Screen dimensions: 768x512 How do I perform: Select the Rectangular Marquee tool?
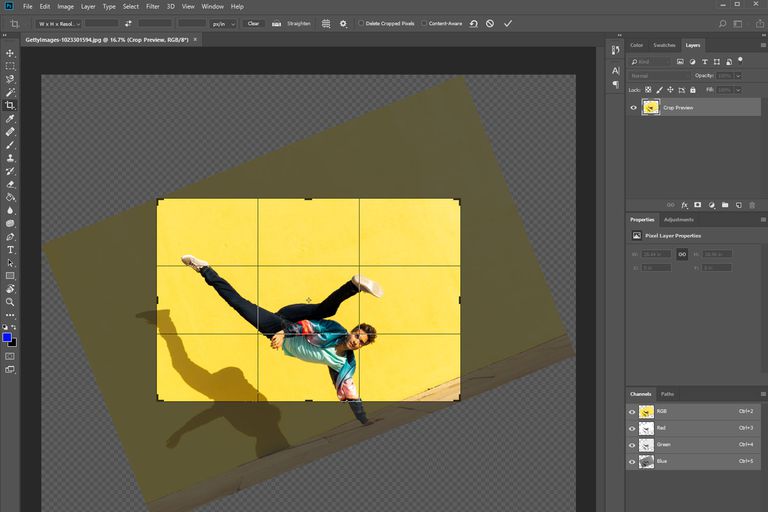pyautogui.click(x=10, y=66)
